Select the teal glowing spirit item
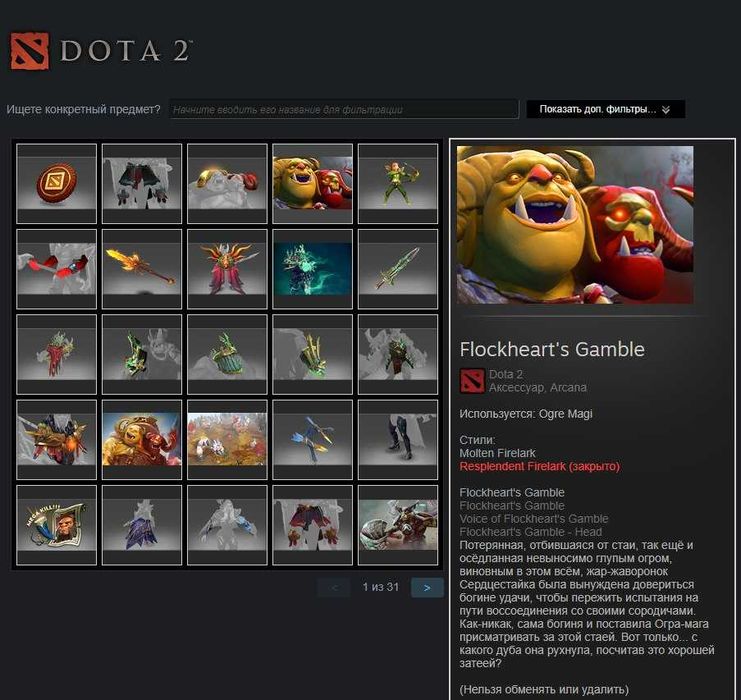 coord(312,269)
